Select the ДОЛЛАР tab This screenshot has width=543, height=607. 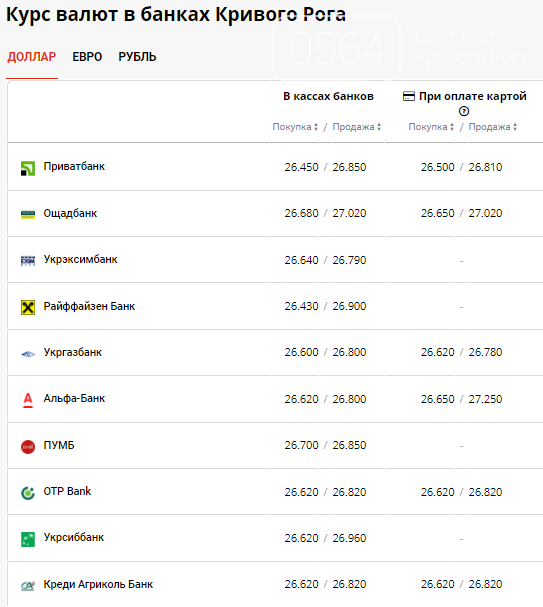[x=32, y=57]
